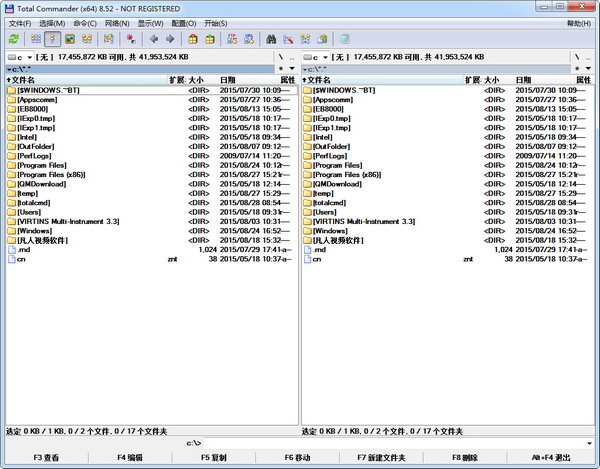Open left panel favorites star button
Image resolution: width=600 pixels, height=469 pixels.
[x=281, y=68]
